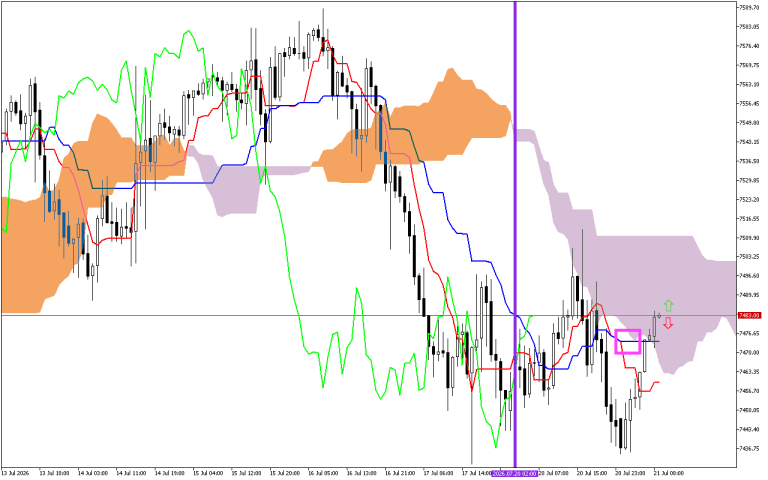The image size is (768, 480).
Task: Click the 7509.90 price axis label
Action: coord(749,238)
